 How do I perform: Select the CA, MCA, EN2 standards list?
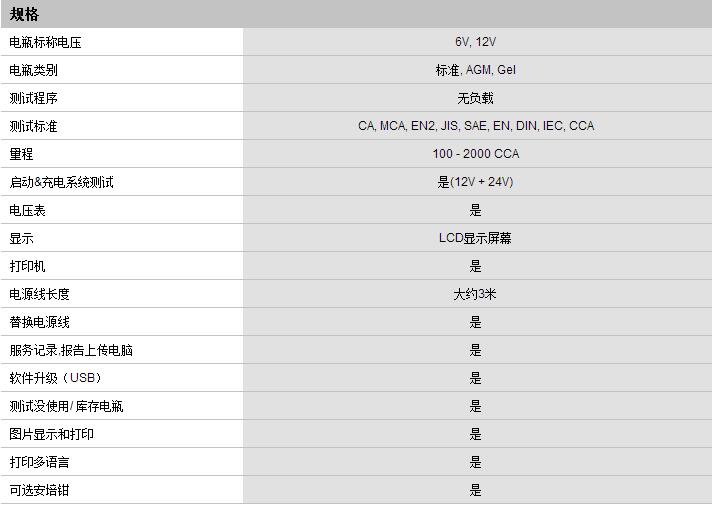coord(475,126)
